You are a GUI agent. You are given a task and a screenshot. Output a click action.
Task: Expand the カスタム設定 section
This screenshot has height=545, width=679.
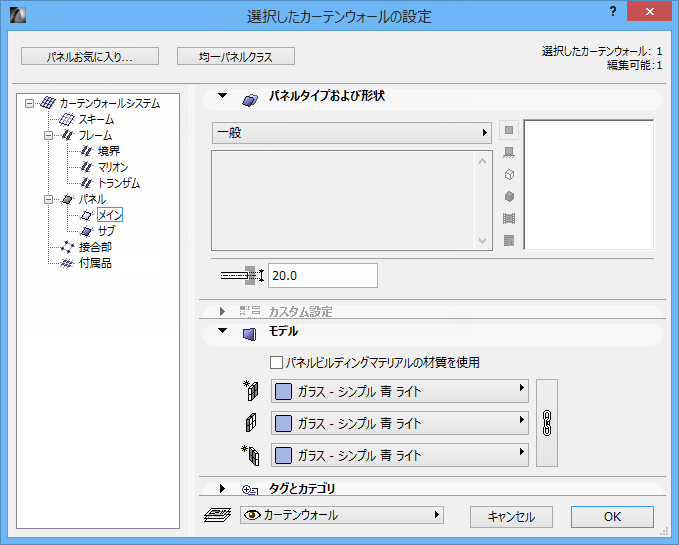point(222,311)
